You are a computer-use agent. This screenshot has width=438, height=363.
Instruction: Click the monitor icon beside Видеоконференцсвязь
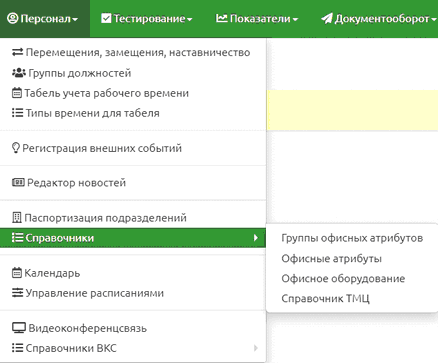(x=19, y=328)
